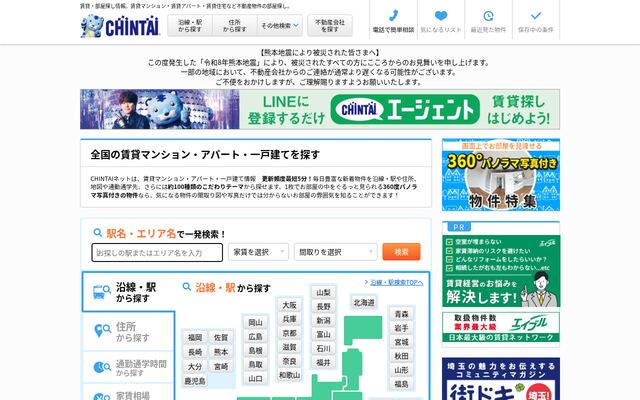Select 岩手 prefecture button
Image resolution: width=640 pixels, height=400 pixels.
[x=401, y=328]
